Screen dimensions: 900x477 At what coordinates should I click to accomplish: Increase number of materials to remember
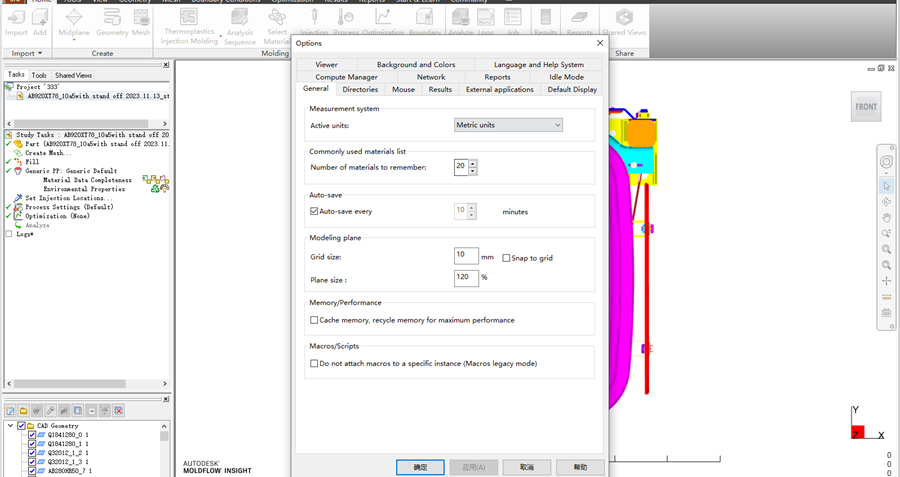click(472, 164)
